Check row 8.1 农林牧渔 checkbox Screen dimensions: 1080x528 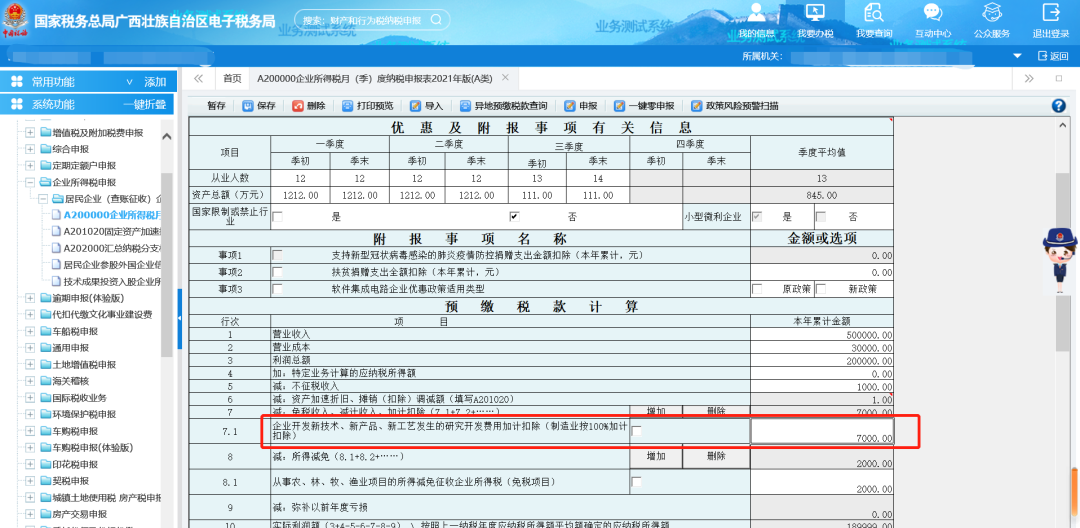636,482
